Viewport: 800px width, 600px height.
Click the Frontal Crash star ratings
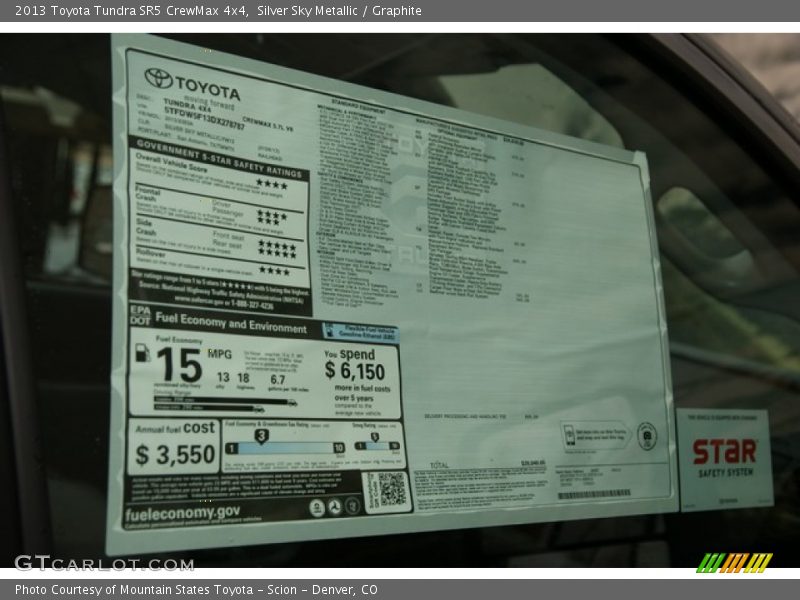pyautogui.click(x=272, y=217)
